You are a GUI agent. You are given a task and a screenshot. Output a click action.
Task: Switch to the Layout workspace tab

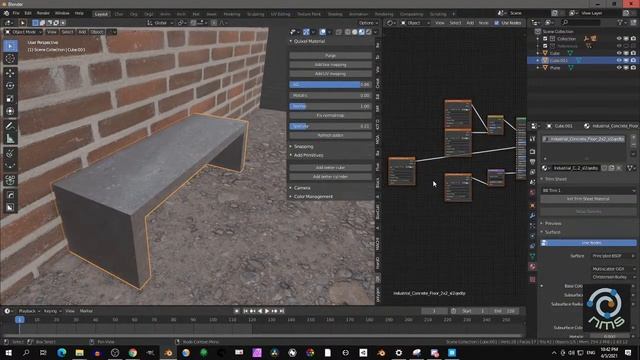click(x=101, y=14)
